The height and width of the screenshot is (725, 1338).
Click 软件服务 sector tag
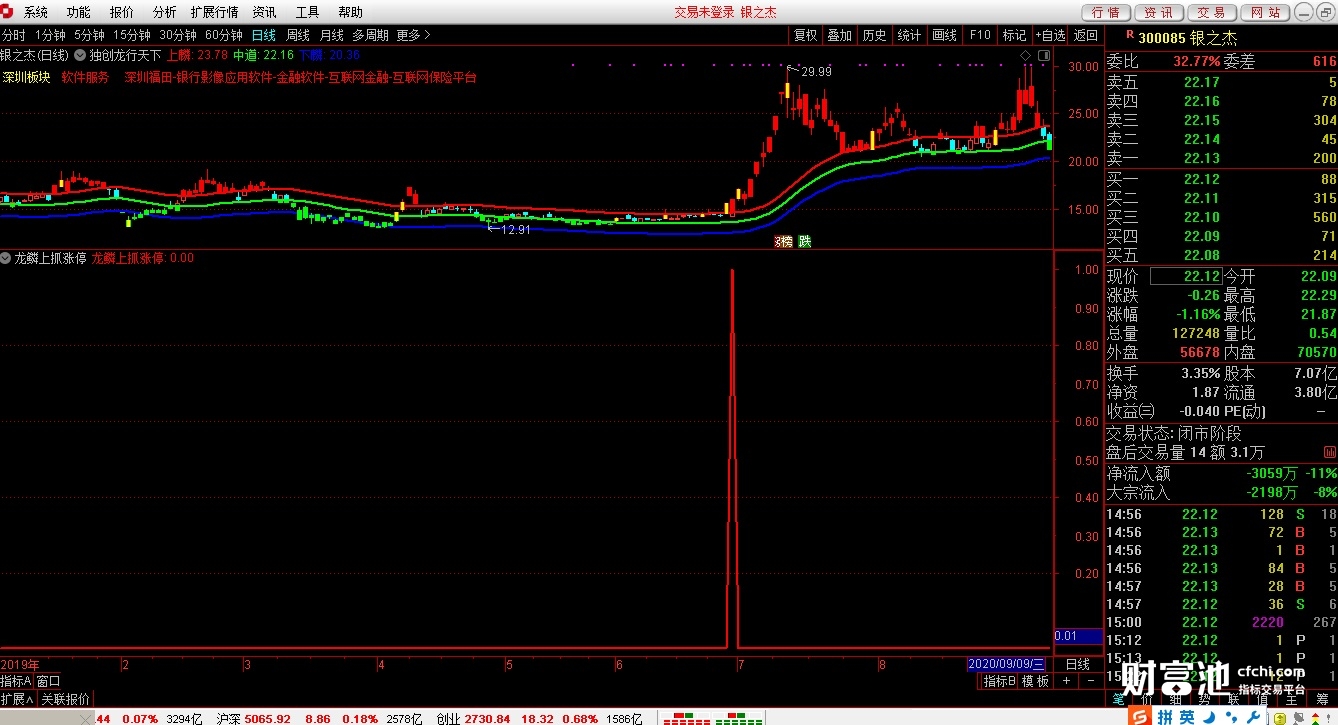(85, 77)
